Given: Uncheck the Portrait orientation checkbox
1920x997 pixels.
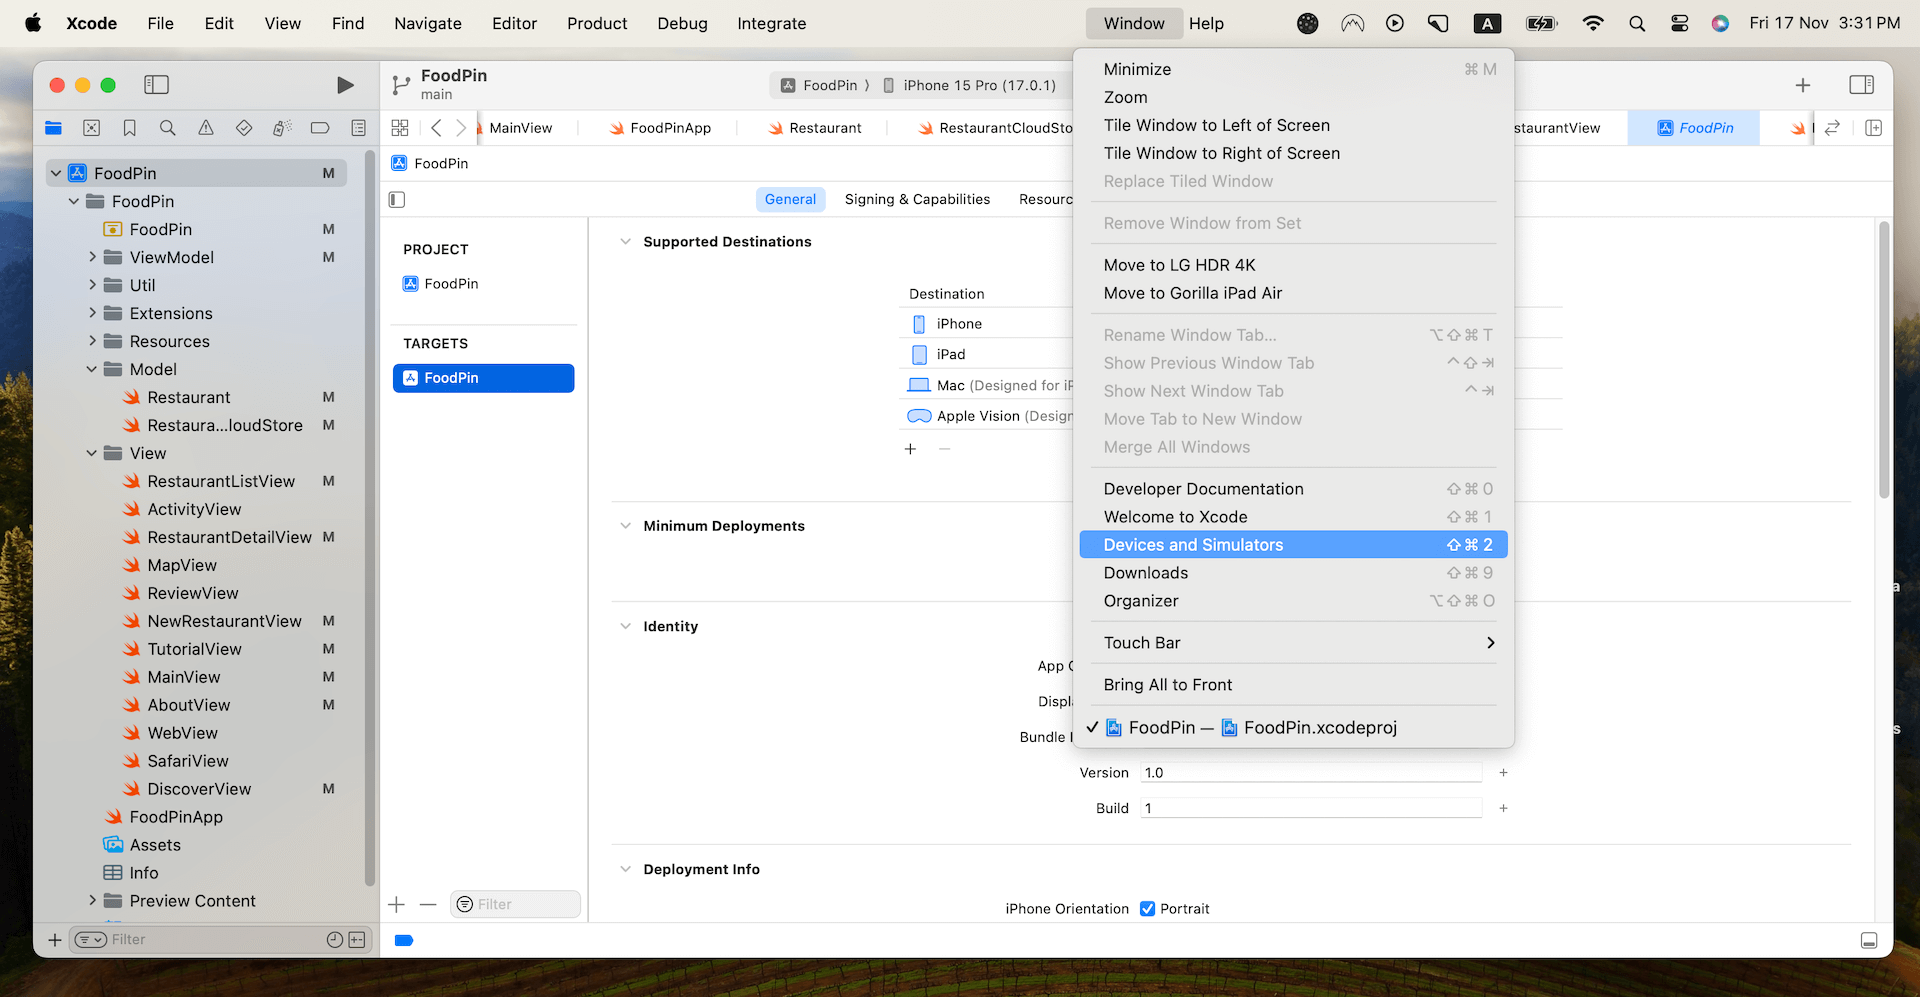Looking at the screenshot, I should tap(1147, 909).
